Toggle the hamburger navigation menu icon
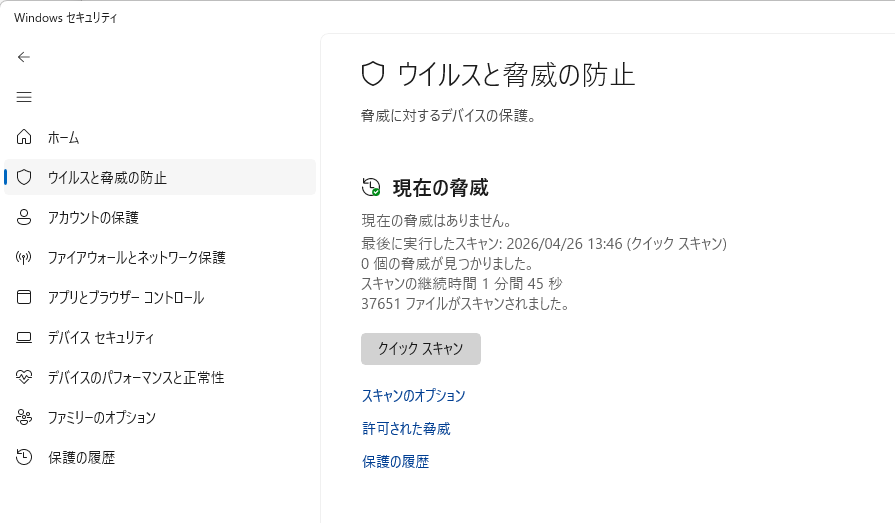 click(23, 97)
